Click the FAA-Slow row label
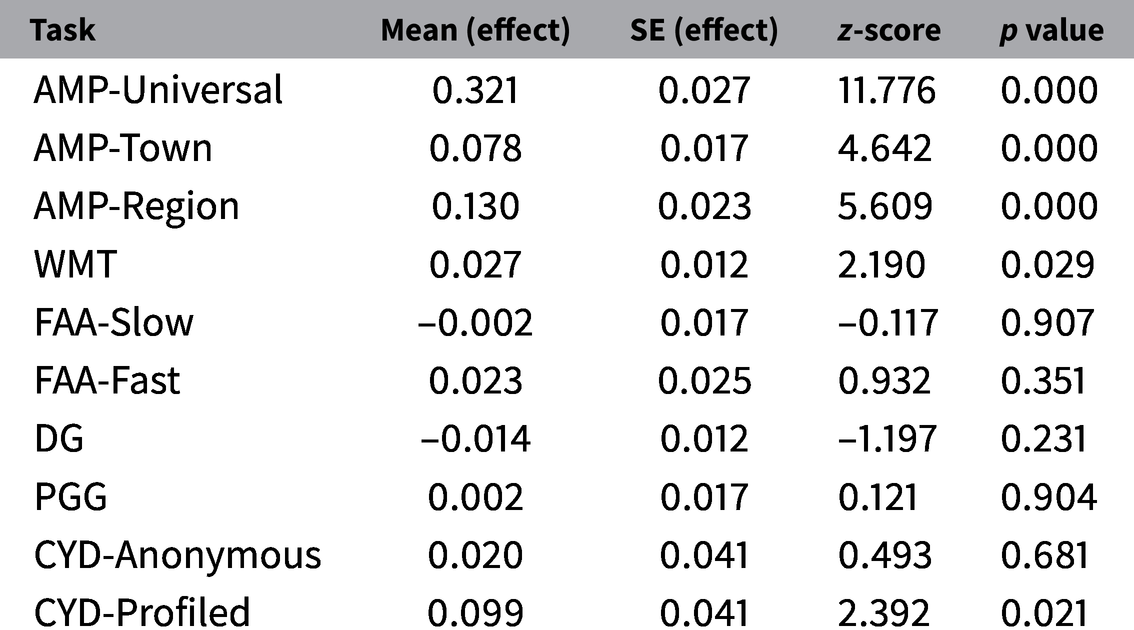 tap(113, 323)
